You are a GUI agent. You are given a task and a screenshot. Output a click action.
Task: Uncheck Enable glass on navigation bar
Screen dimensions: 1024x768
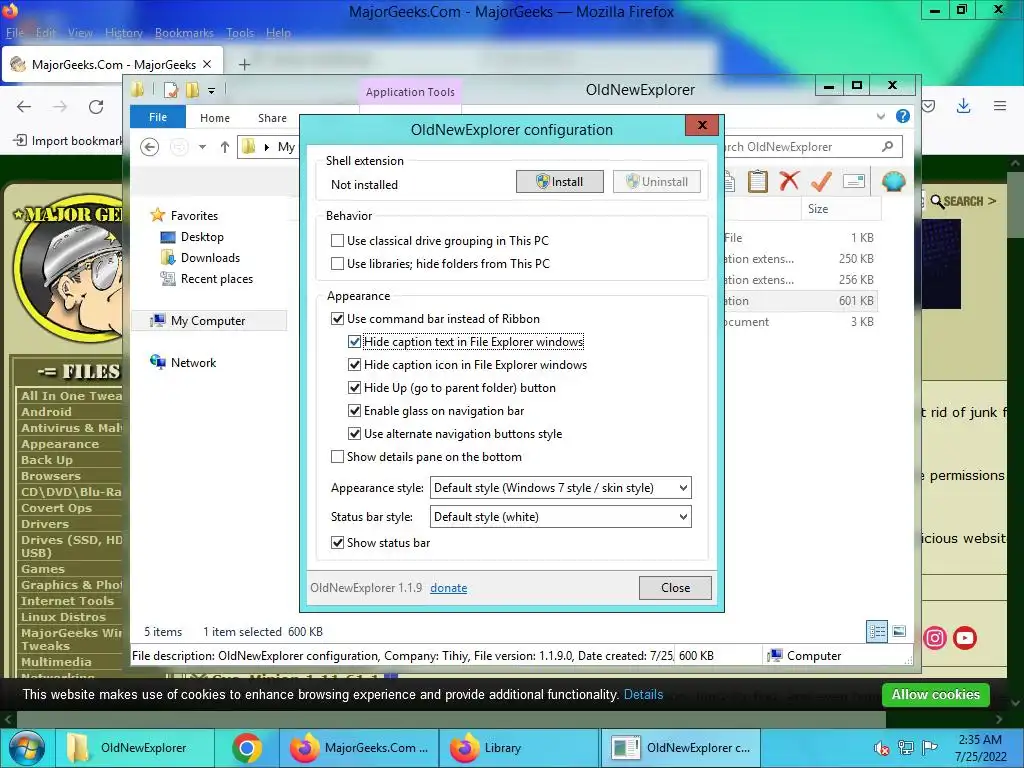click(x=354, y=410)
